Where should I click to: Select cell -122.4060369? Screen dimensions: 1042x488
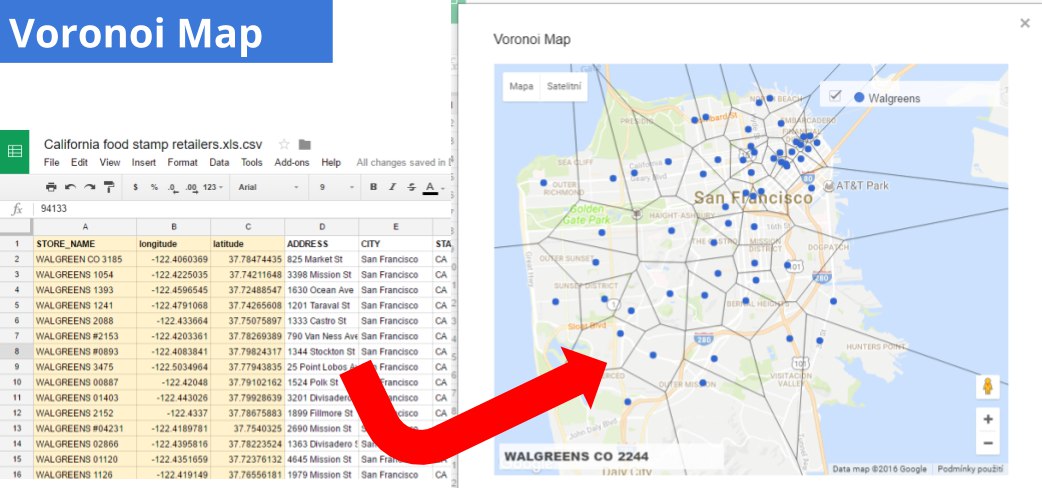[x=174, y=259]
